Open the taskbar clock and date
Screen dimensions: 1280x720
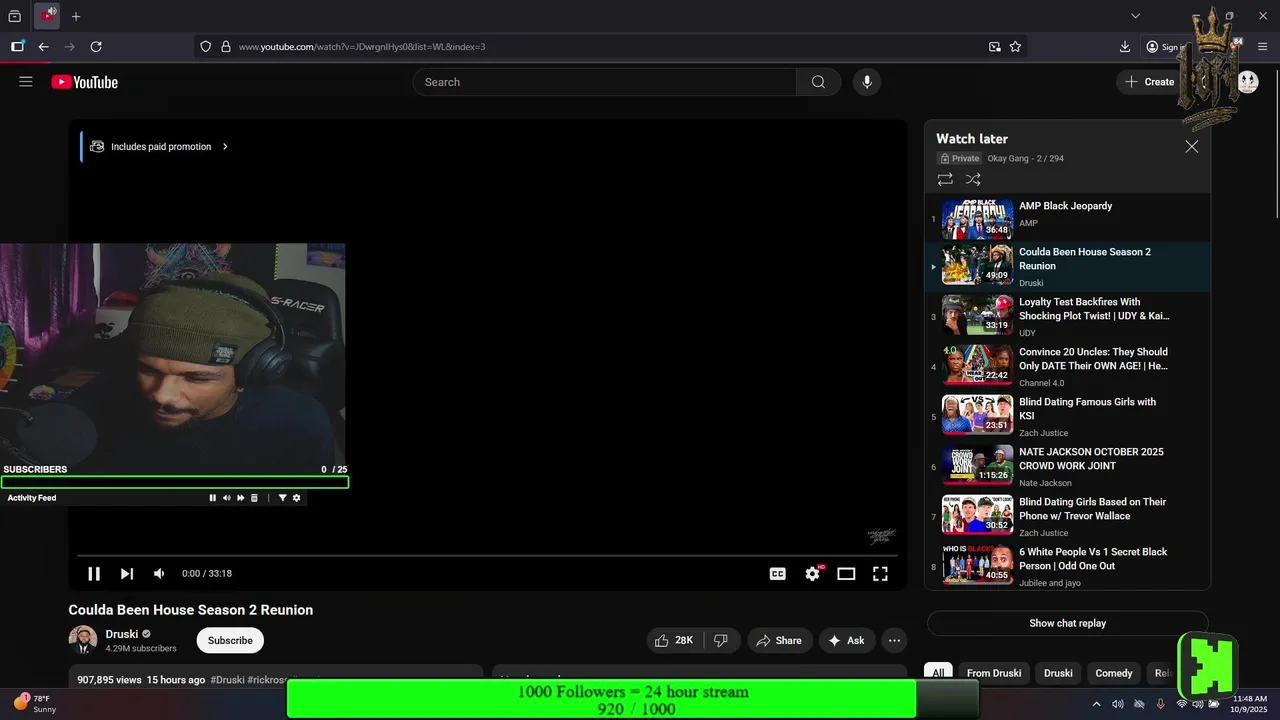(x=1249, y=704)
